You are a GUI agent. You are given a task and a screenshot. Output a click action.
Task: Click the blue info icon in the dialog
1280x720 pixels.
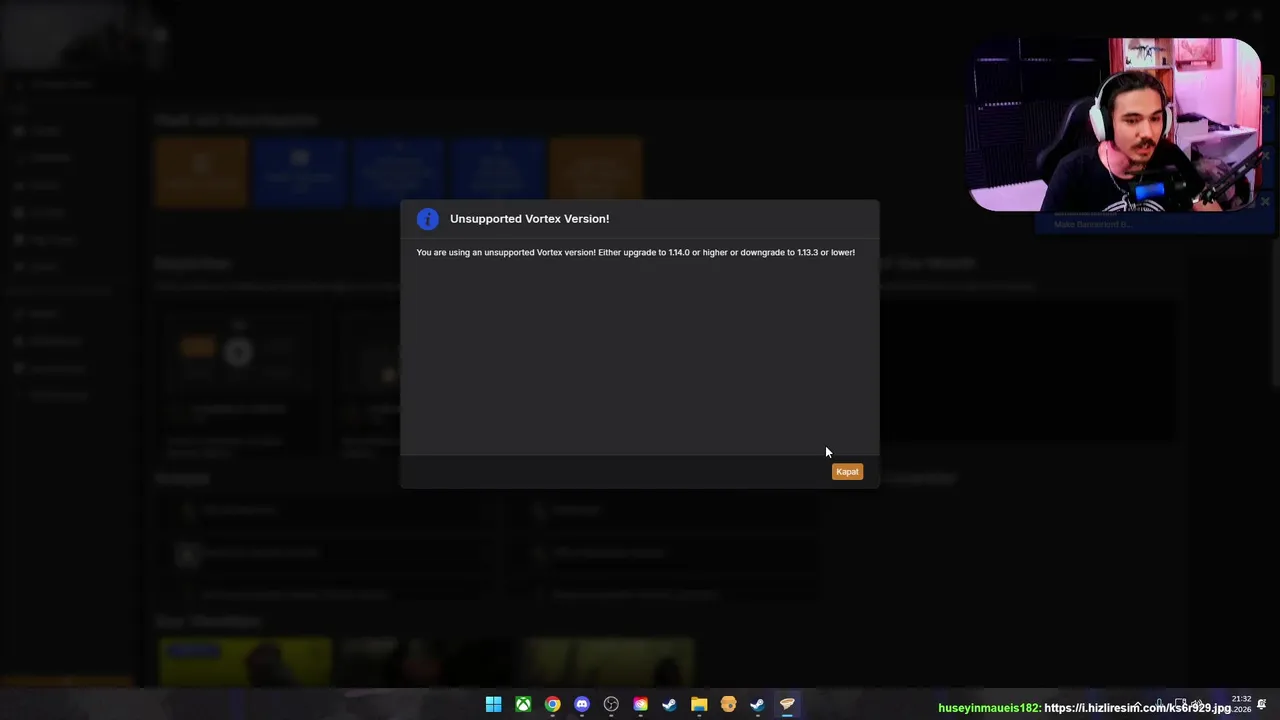(x=428, y=219)
